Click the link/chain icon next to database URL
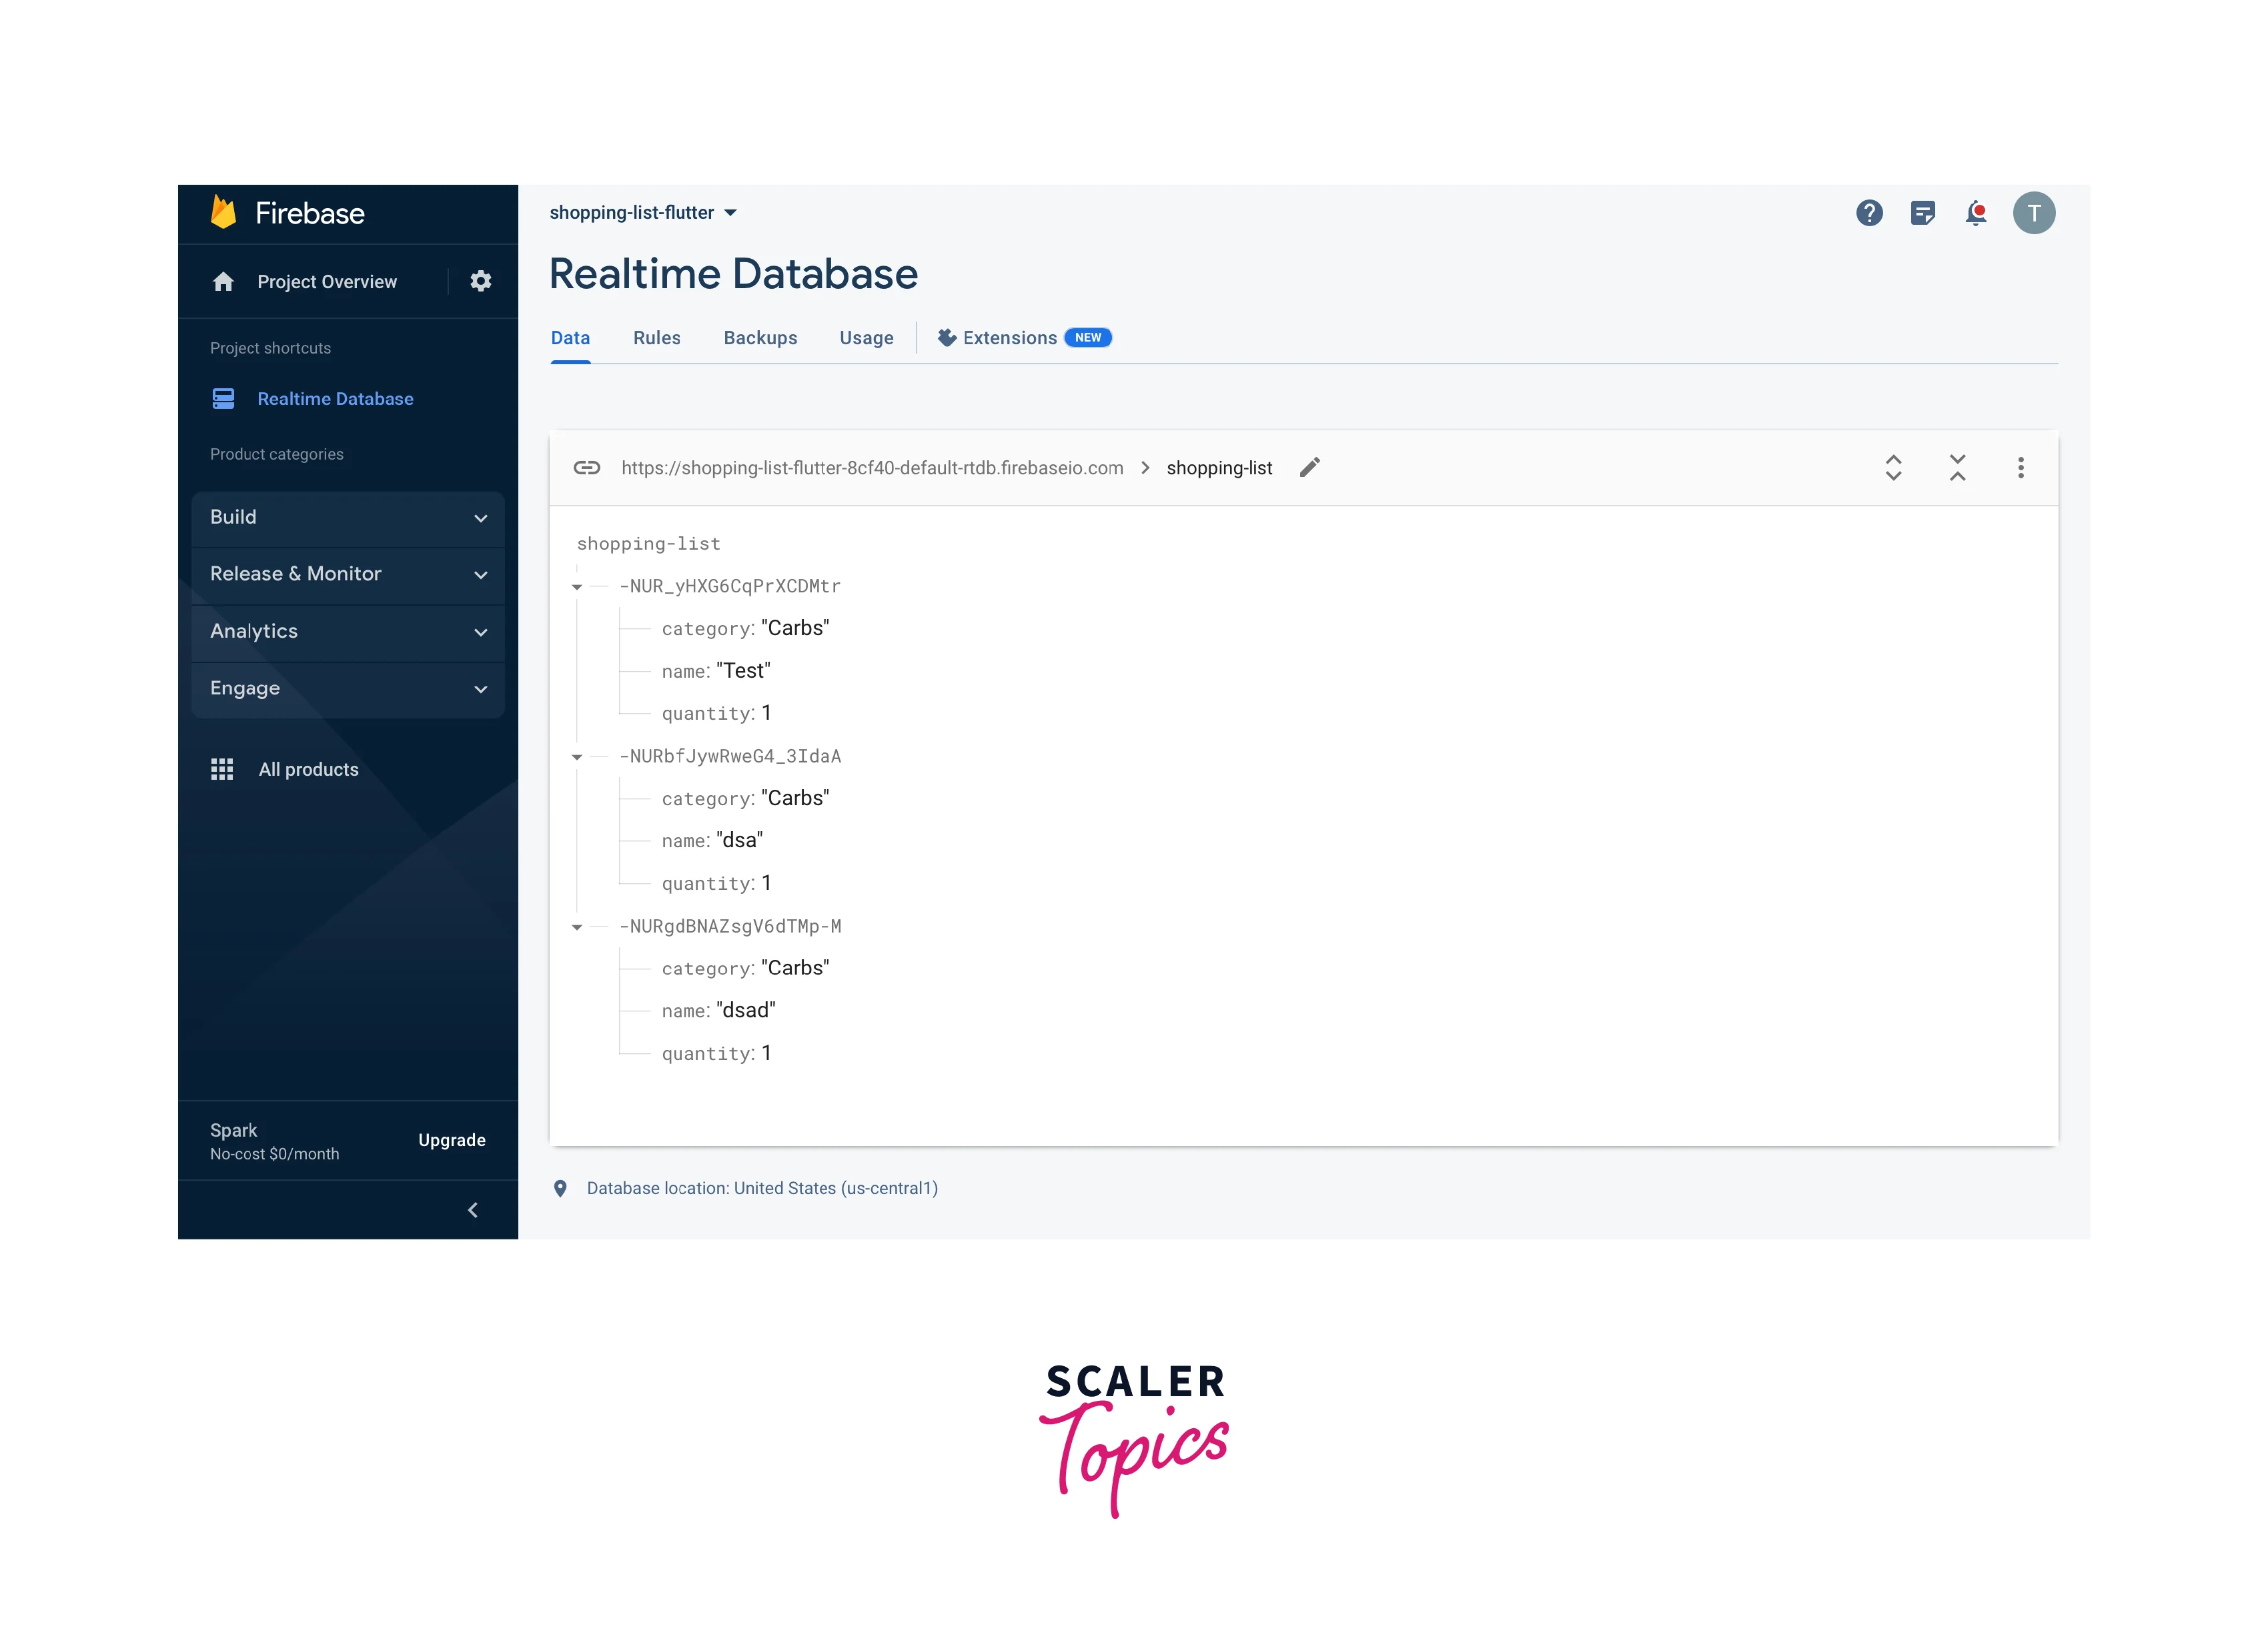The height and width of the screenshot is (1647, 2268). tap(588, 467)
